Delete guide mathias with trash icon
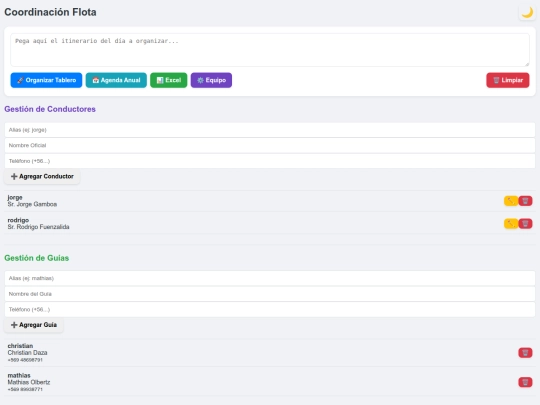The width and height of the screenshot is (540, 405). (525, 382)
